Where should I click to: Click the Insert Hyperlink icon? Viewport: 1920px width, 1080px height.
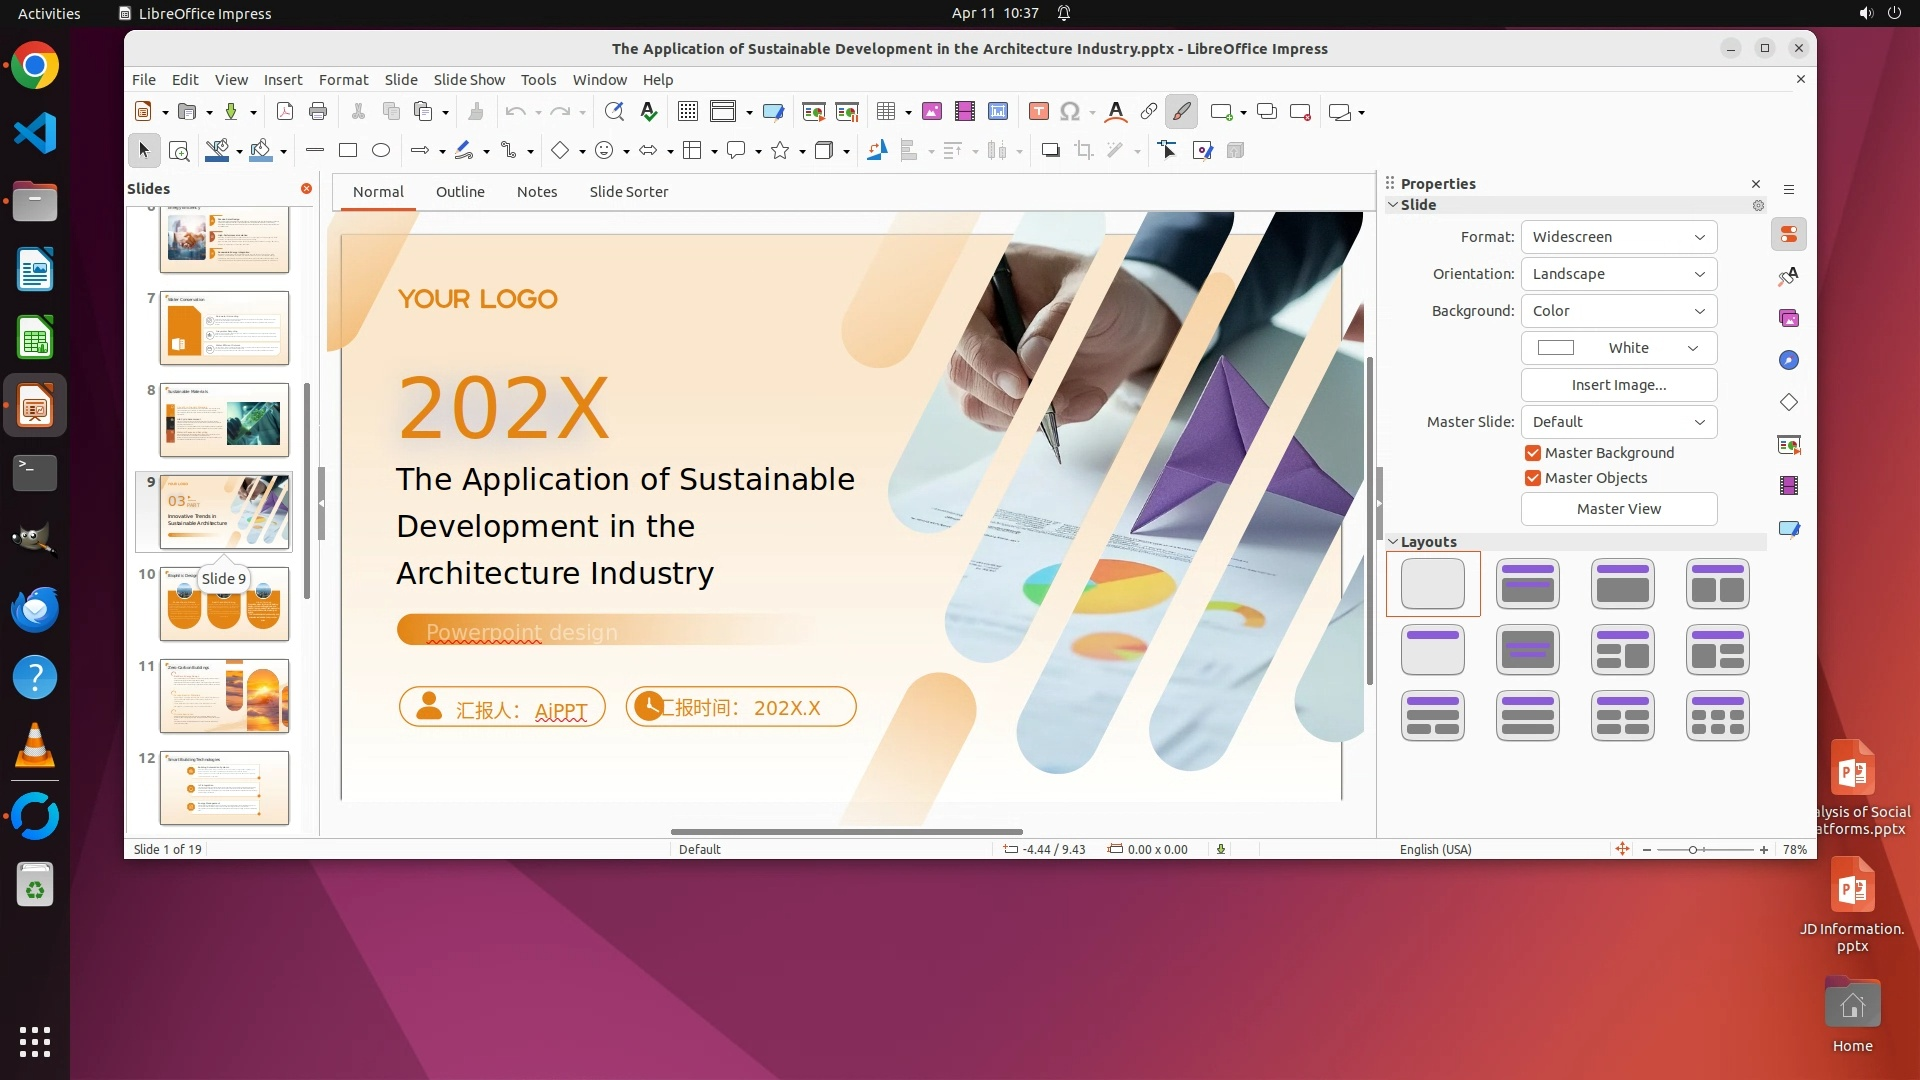coord(1149,112)
